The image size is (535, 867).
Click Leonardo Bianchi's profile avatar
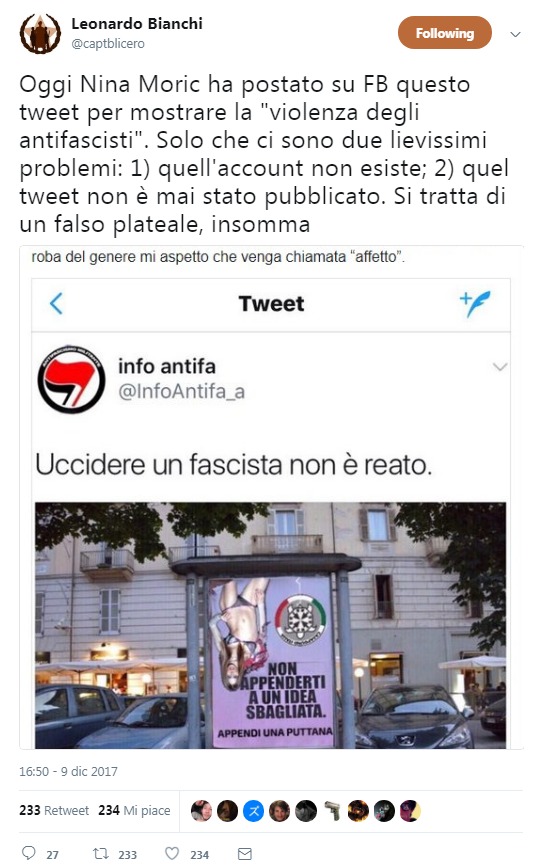tap(40, 33)
